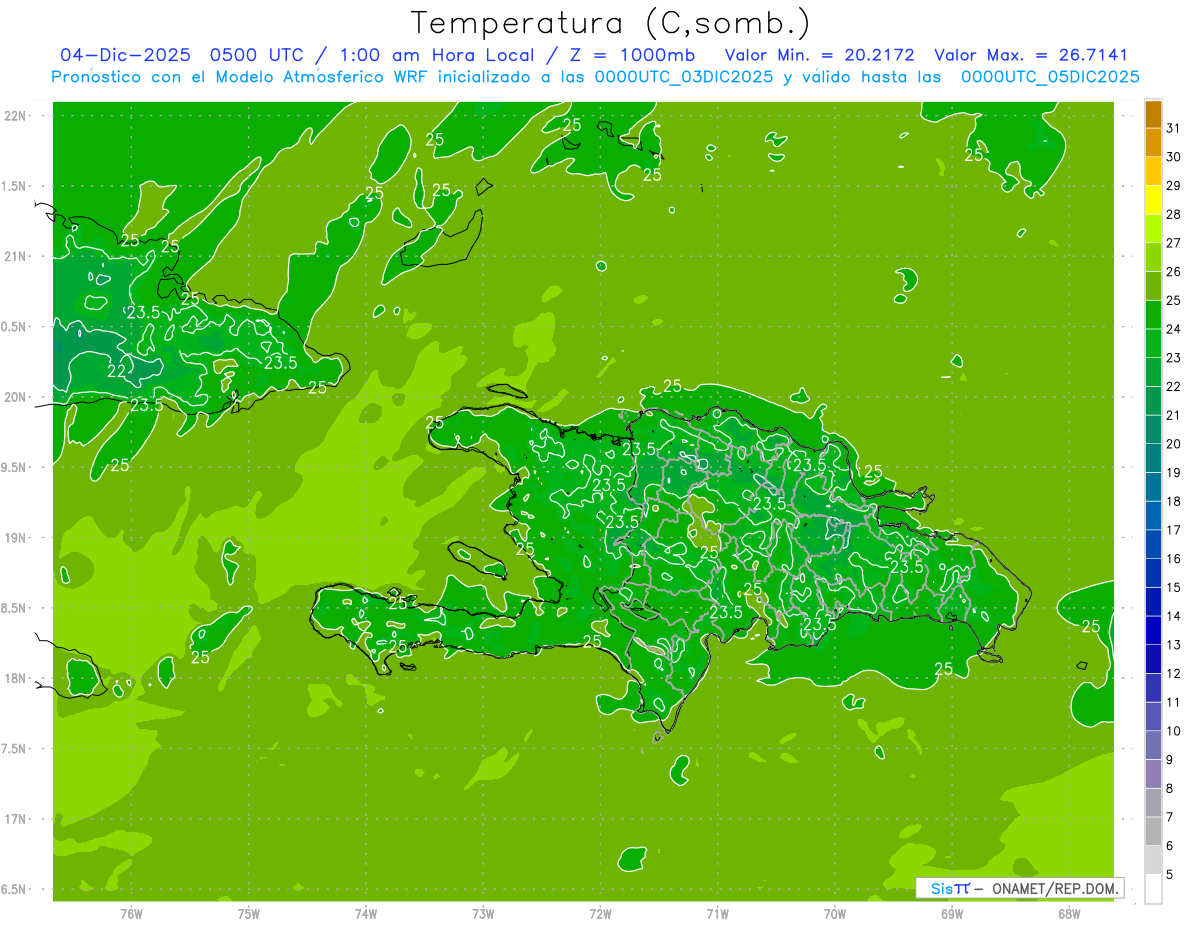Click the '22' isotherm label over eastern Cuba
The height and width of the screenshot is (927, 1200).
click(x=117, y=371)
